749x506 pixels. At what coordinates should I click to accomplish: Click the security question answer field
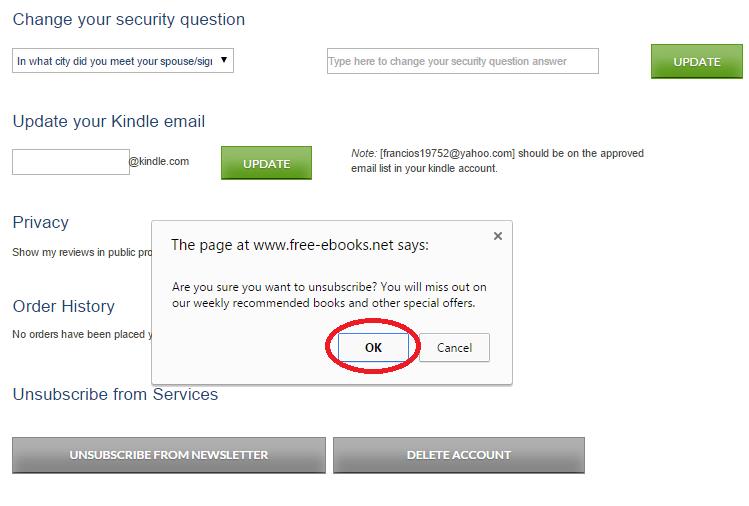(462, 61)
